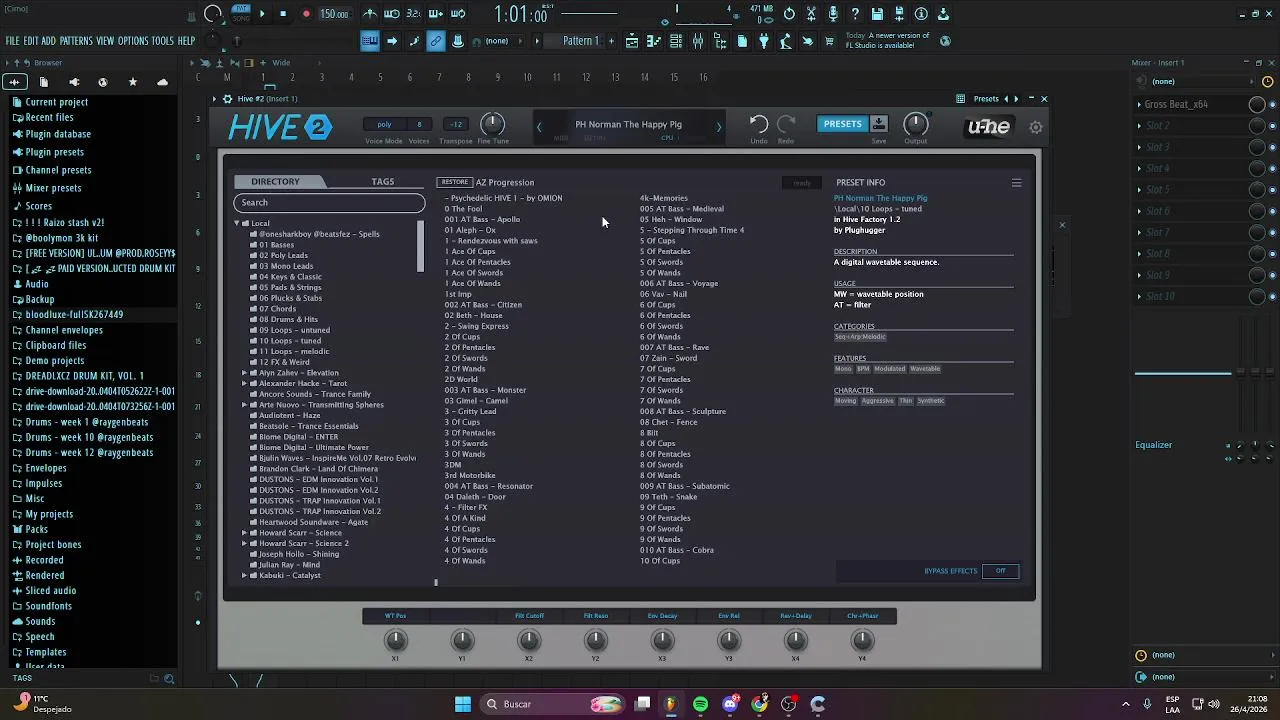This screenshot has height=720, width=1280.
Task: Select the 10 Loops - tuned folder
Action: click(290, 341)
